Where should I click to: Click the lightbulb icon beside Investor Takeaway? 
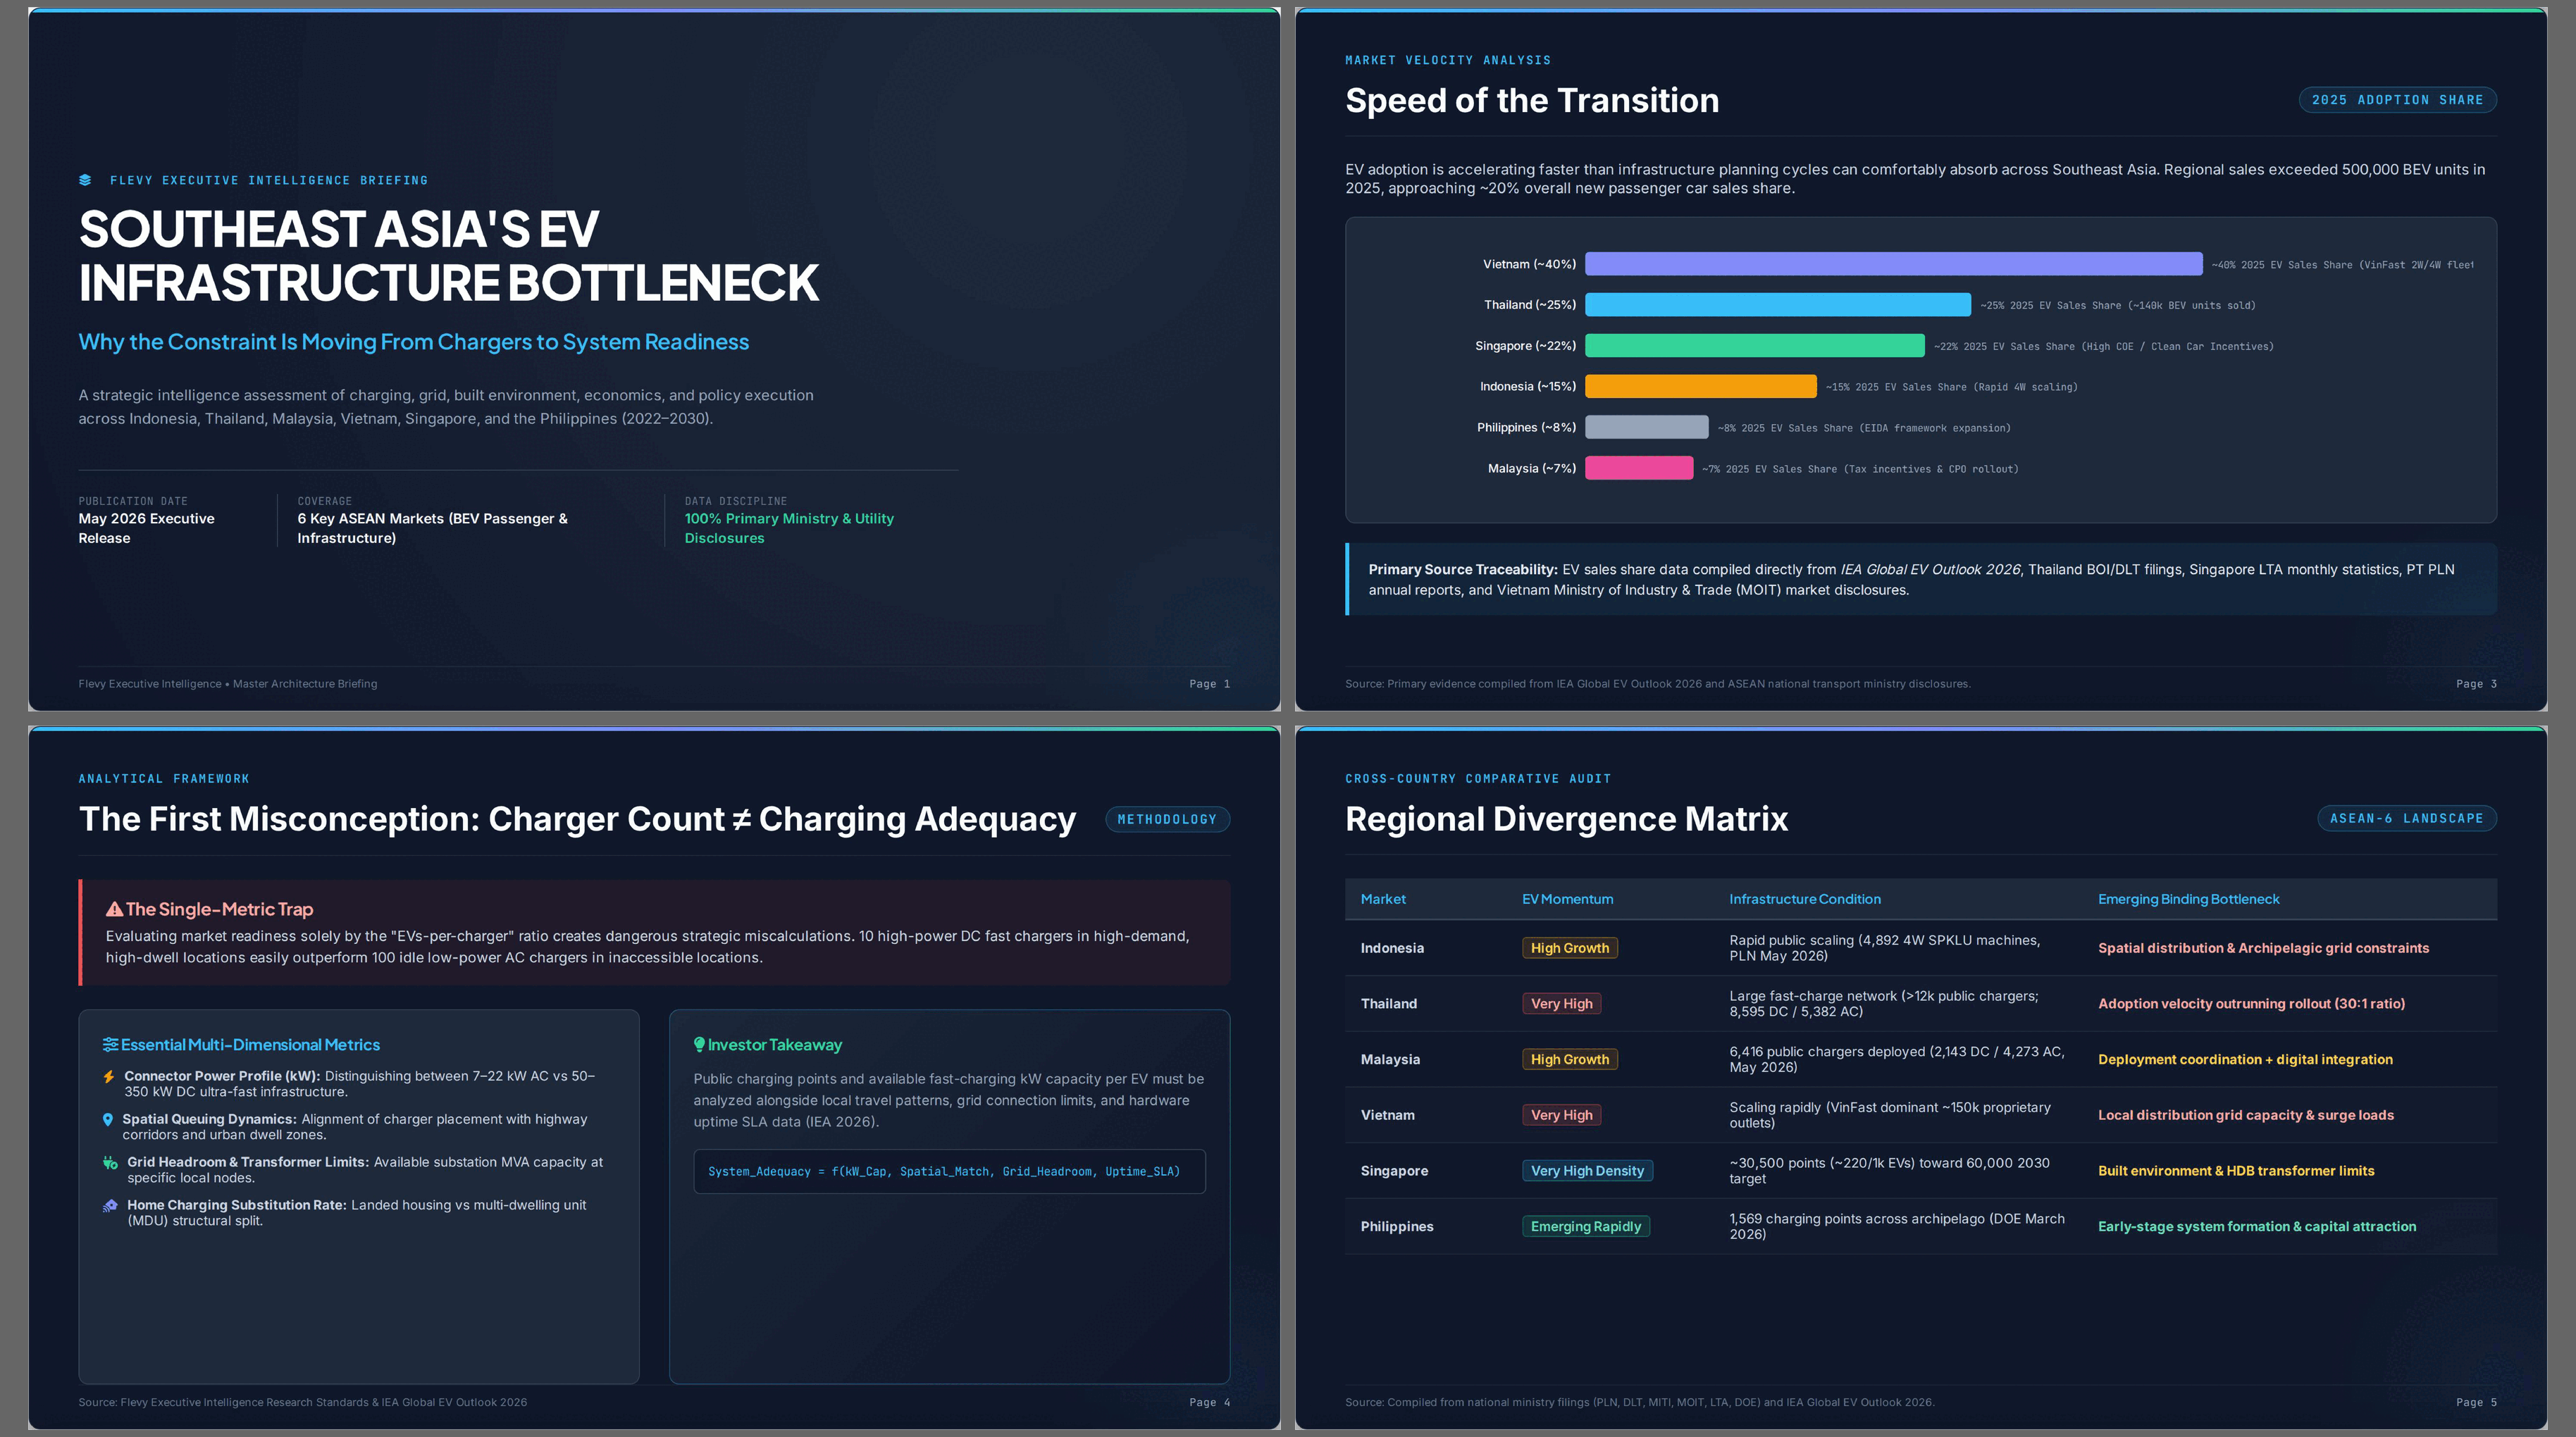point(699,1045)
